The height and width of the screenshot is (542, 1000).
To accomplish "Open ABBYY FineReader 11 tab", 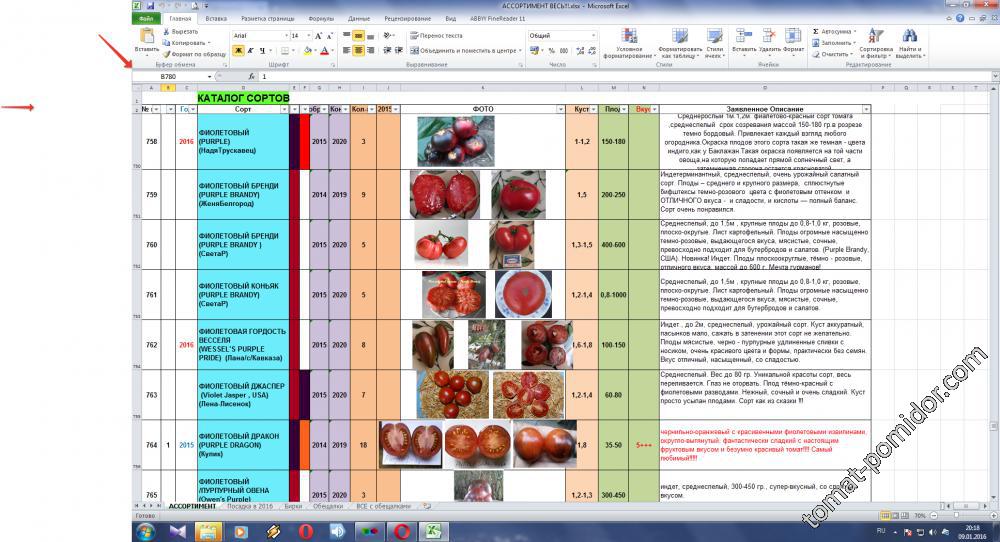I will coord(497,18).
